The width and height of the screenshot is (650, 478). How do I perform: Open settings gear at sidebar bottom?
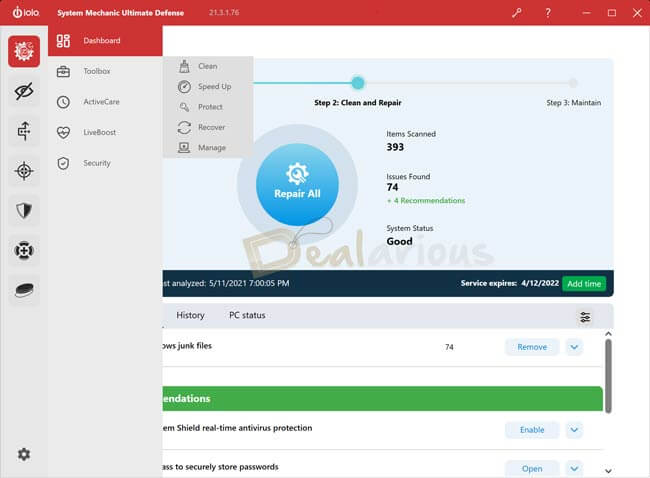coord(24,454)
